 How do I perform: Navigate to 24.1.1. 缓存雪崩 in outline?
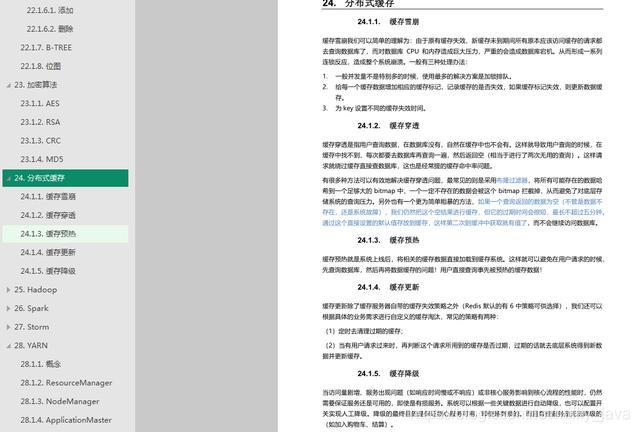pyautogui.click(x=48, y=197)
